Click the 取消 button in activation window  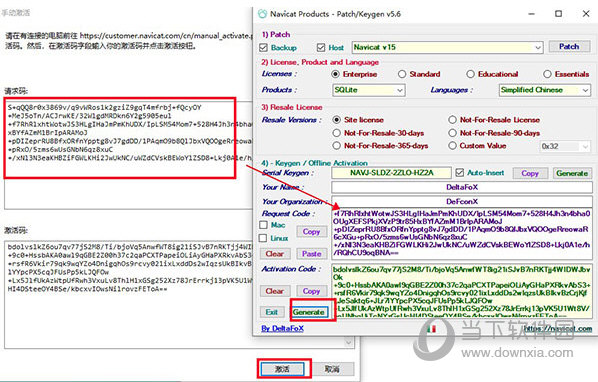point(332,369)
